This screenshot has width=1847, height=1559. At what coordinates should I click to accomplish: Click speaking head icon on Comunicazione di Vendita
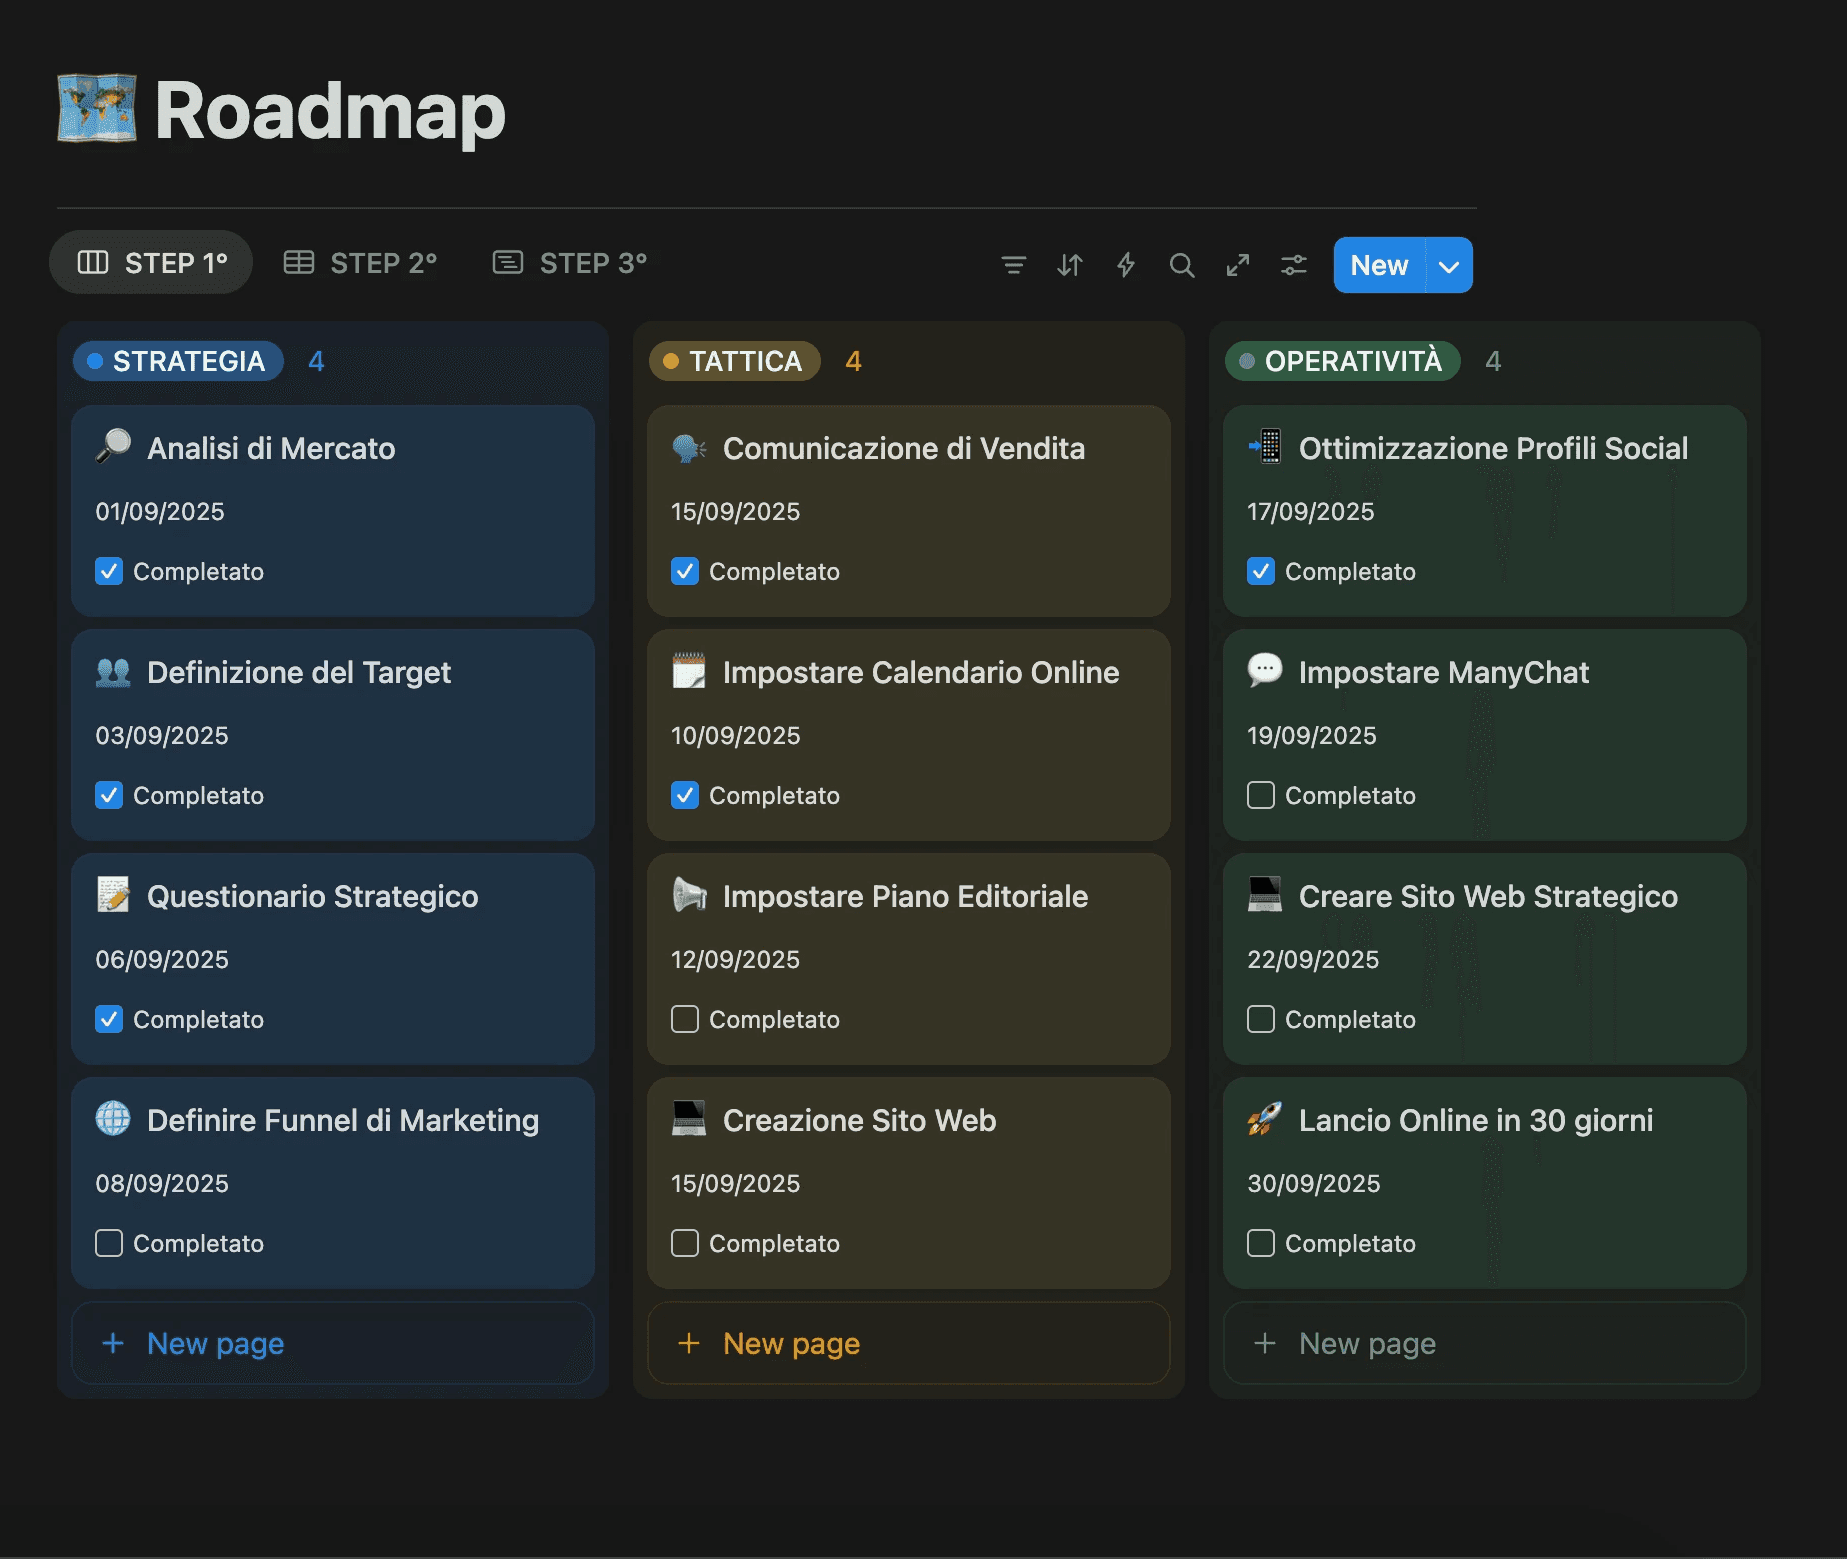(689, 447)
